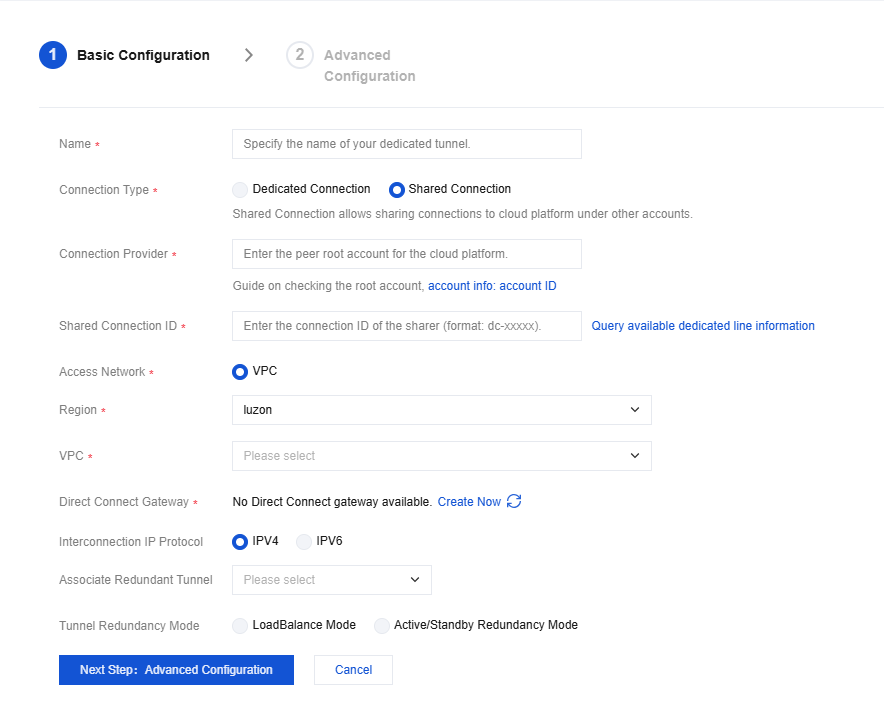Click the Shared Connection description text
This screenshot has height=725, width=884.
pos(462,214)
